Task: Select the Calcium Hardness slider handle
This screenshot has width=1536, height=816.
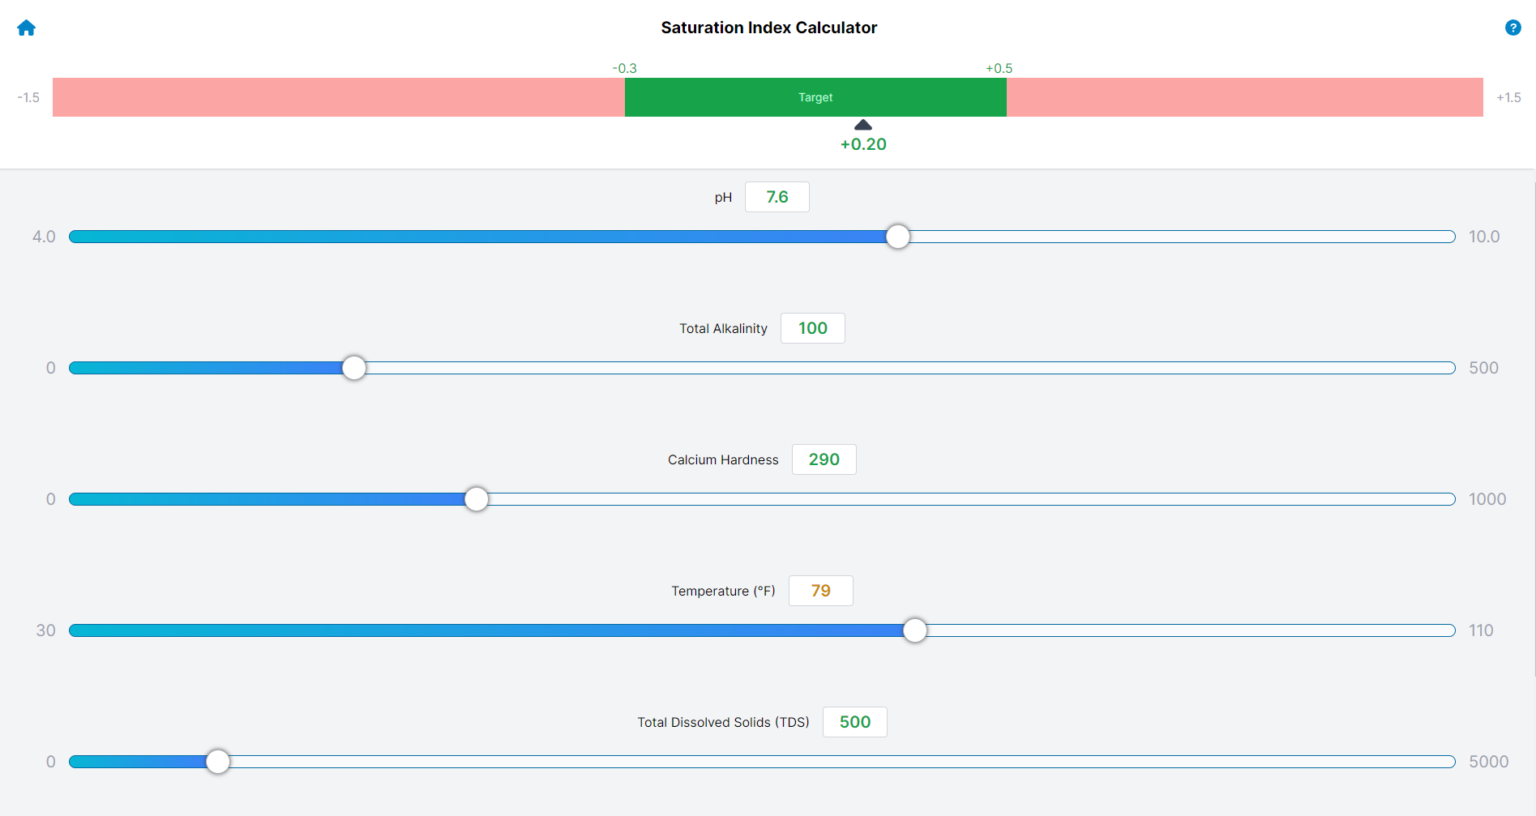Action: click(476, 499)
